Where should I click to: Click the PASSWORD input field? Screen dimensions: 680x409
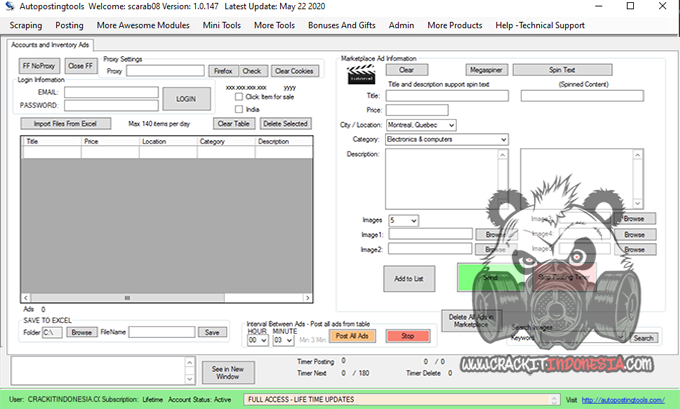tap(111, 105)
